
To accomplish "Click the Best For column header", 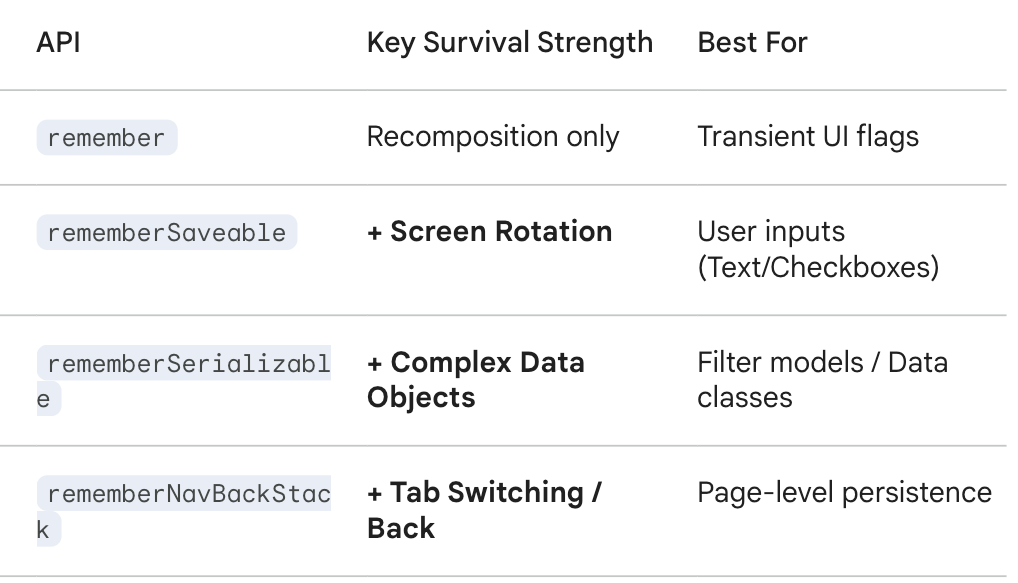I will click(x=752, y=43).
